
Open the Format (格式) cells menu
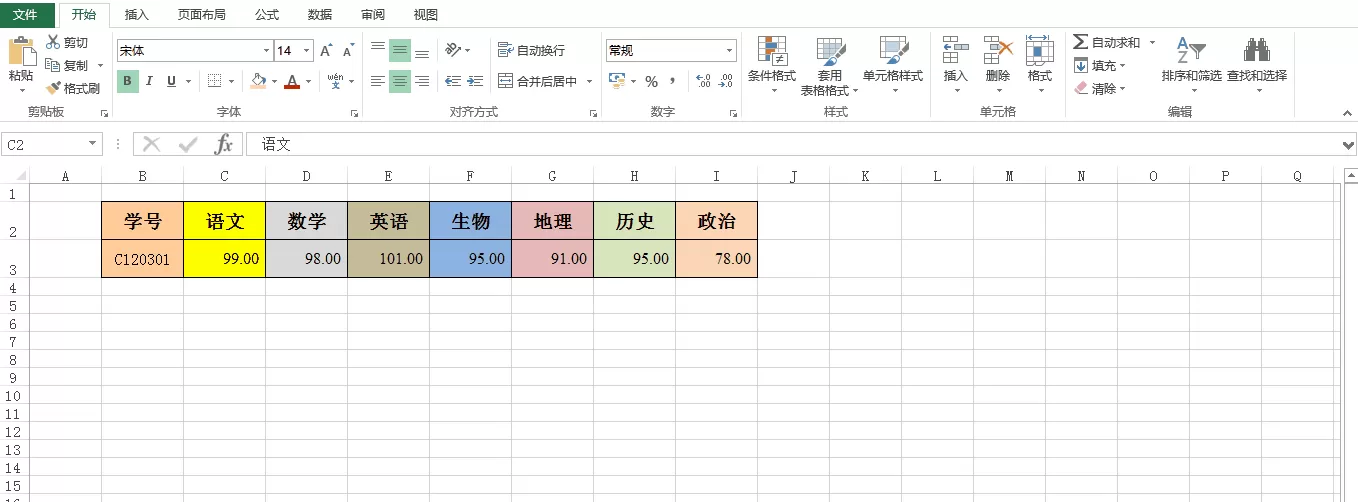pyautogui.click(x=1040, y=65)
